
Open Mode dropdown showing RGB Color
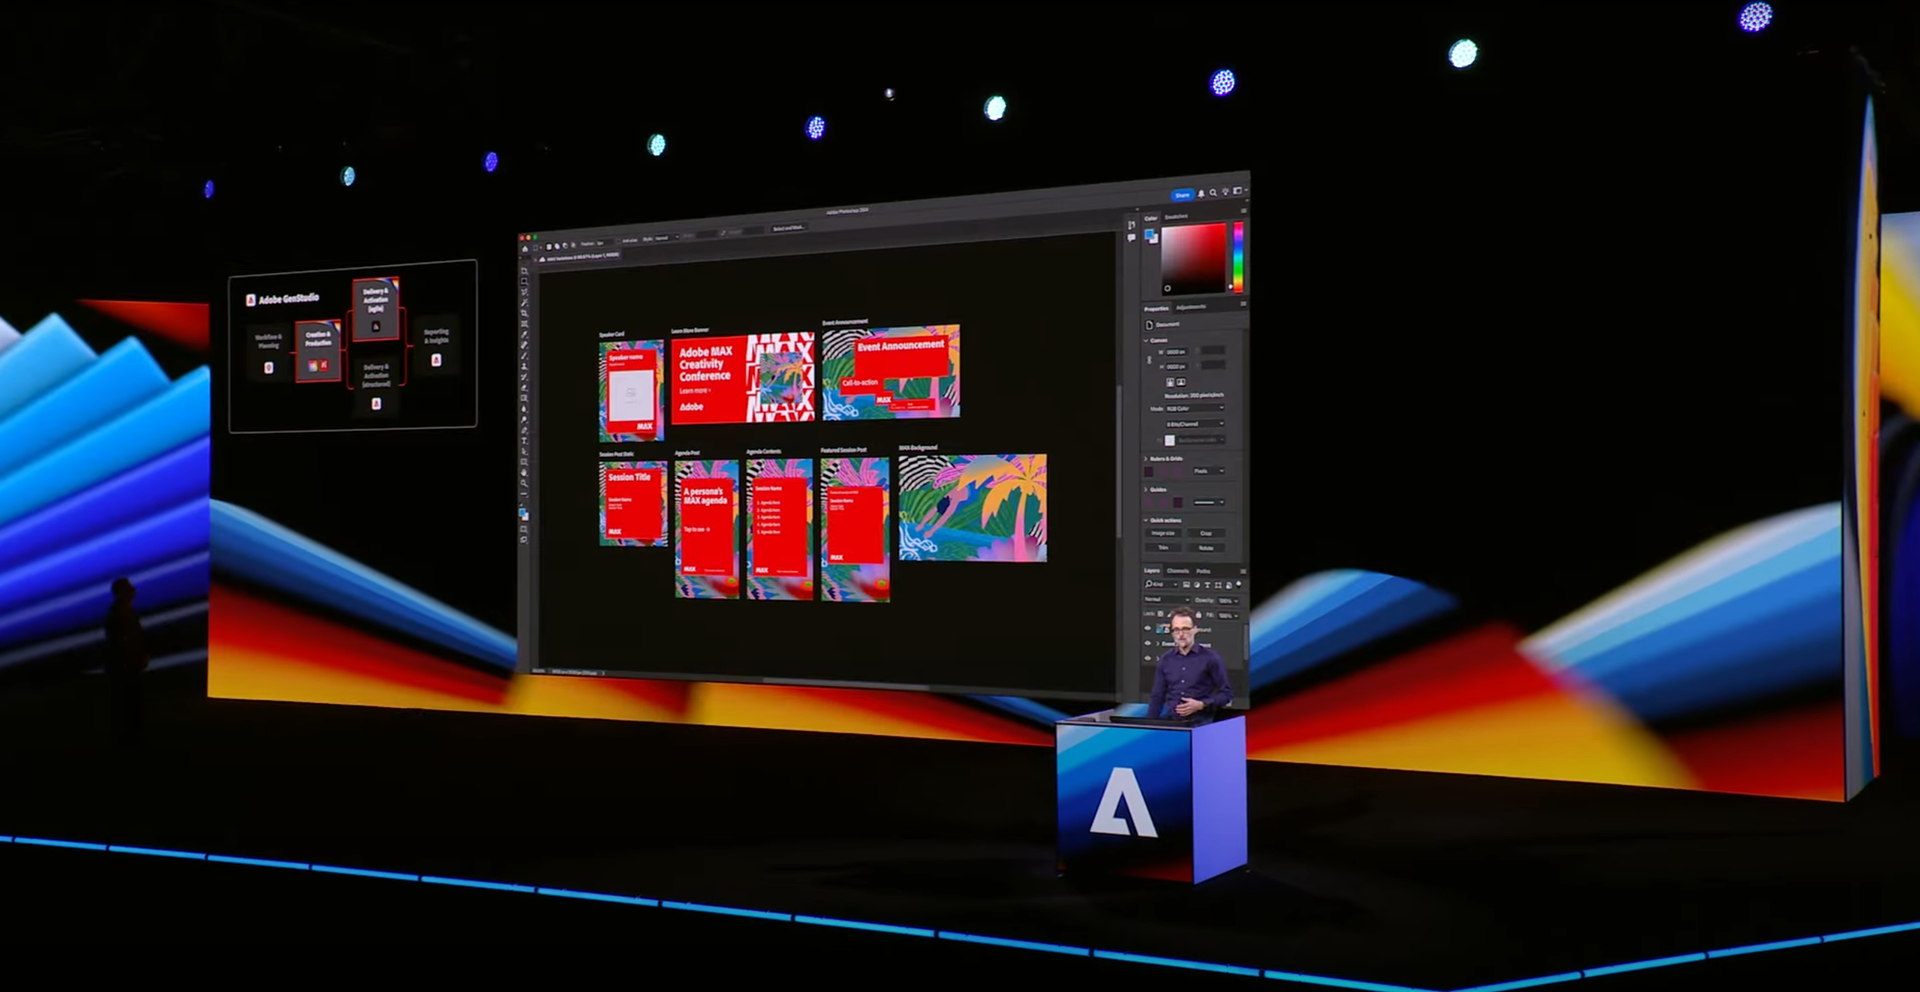click(1195, 408)
